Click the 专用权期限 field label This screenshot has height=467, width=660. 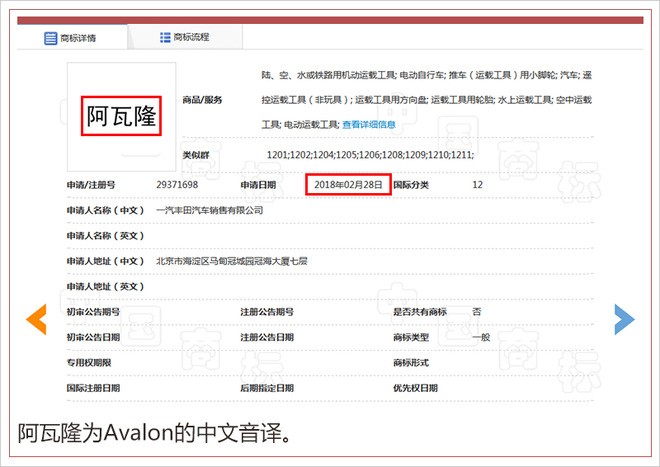(x=88, y=362)
